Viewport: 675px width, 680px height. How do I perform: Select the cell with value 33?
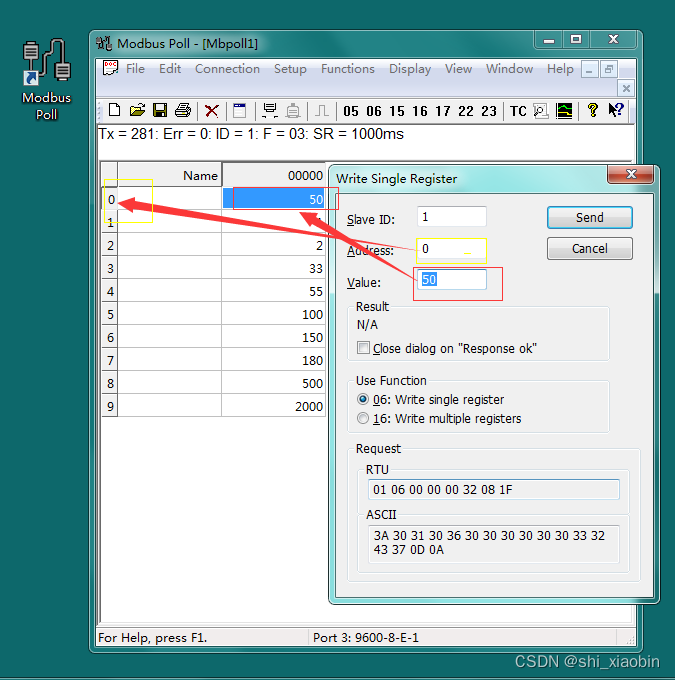273,268
